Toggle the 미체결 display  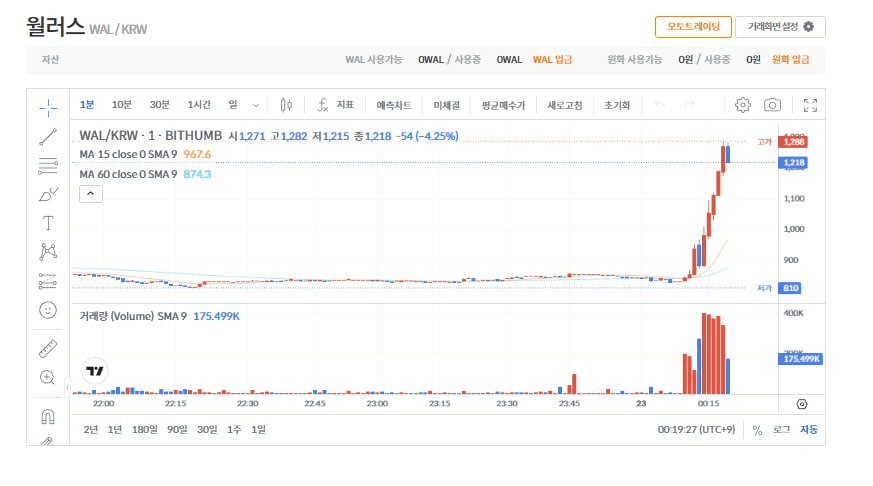click(x=447, y=105)
